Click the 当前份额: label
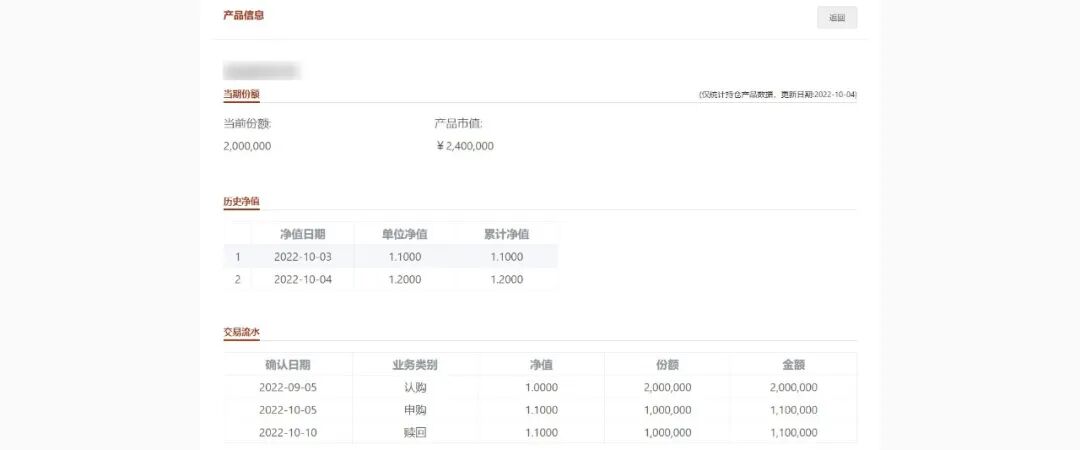Image resolution: width=1080 pixels, height=450 pixels. point(247,124)
